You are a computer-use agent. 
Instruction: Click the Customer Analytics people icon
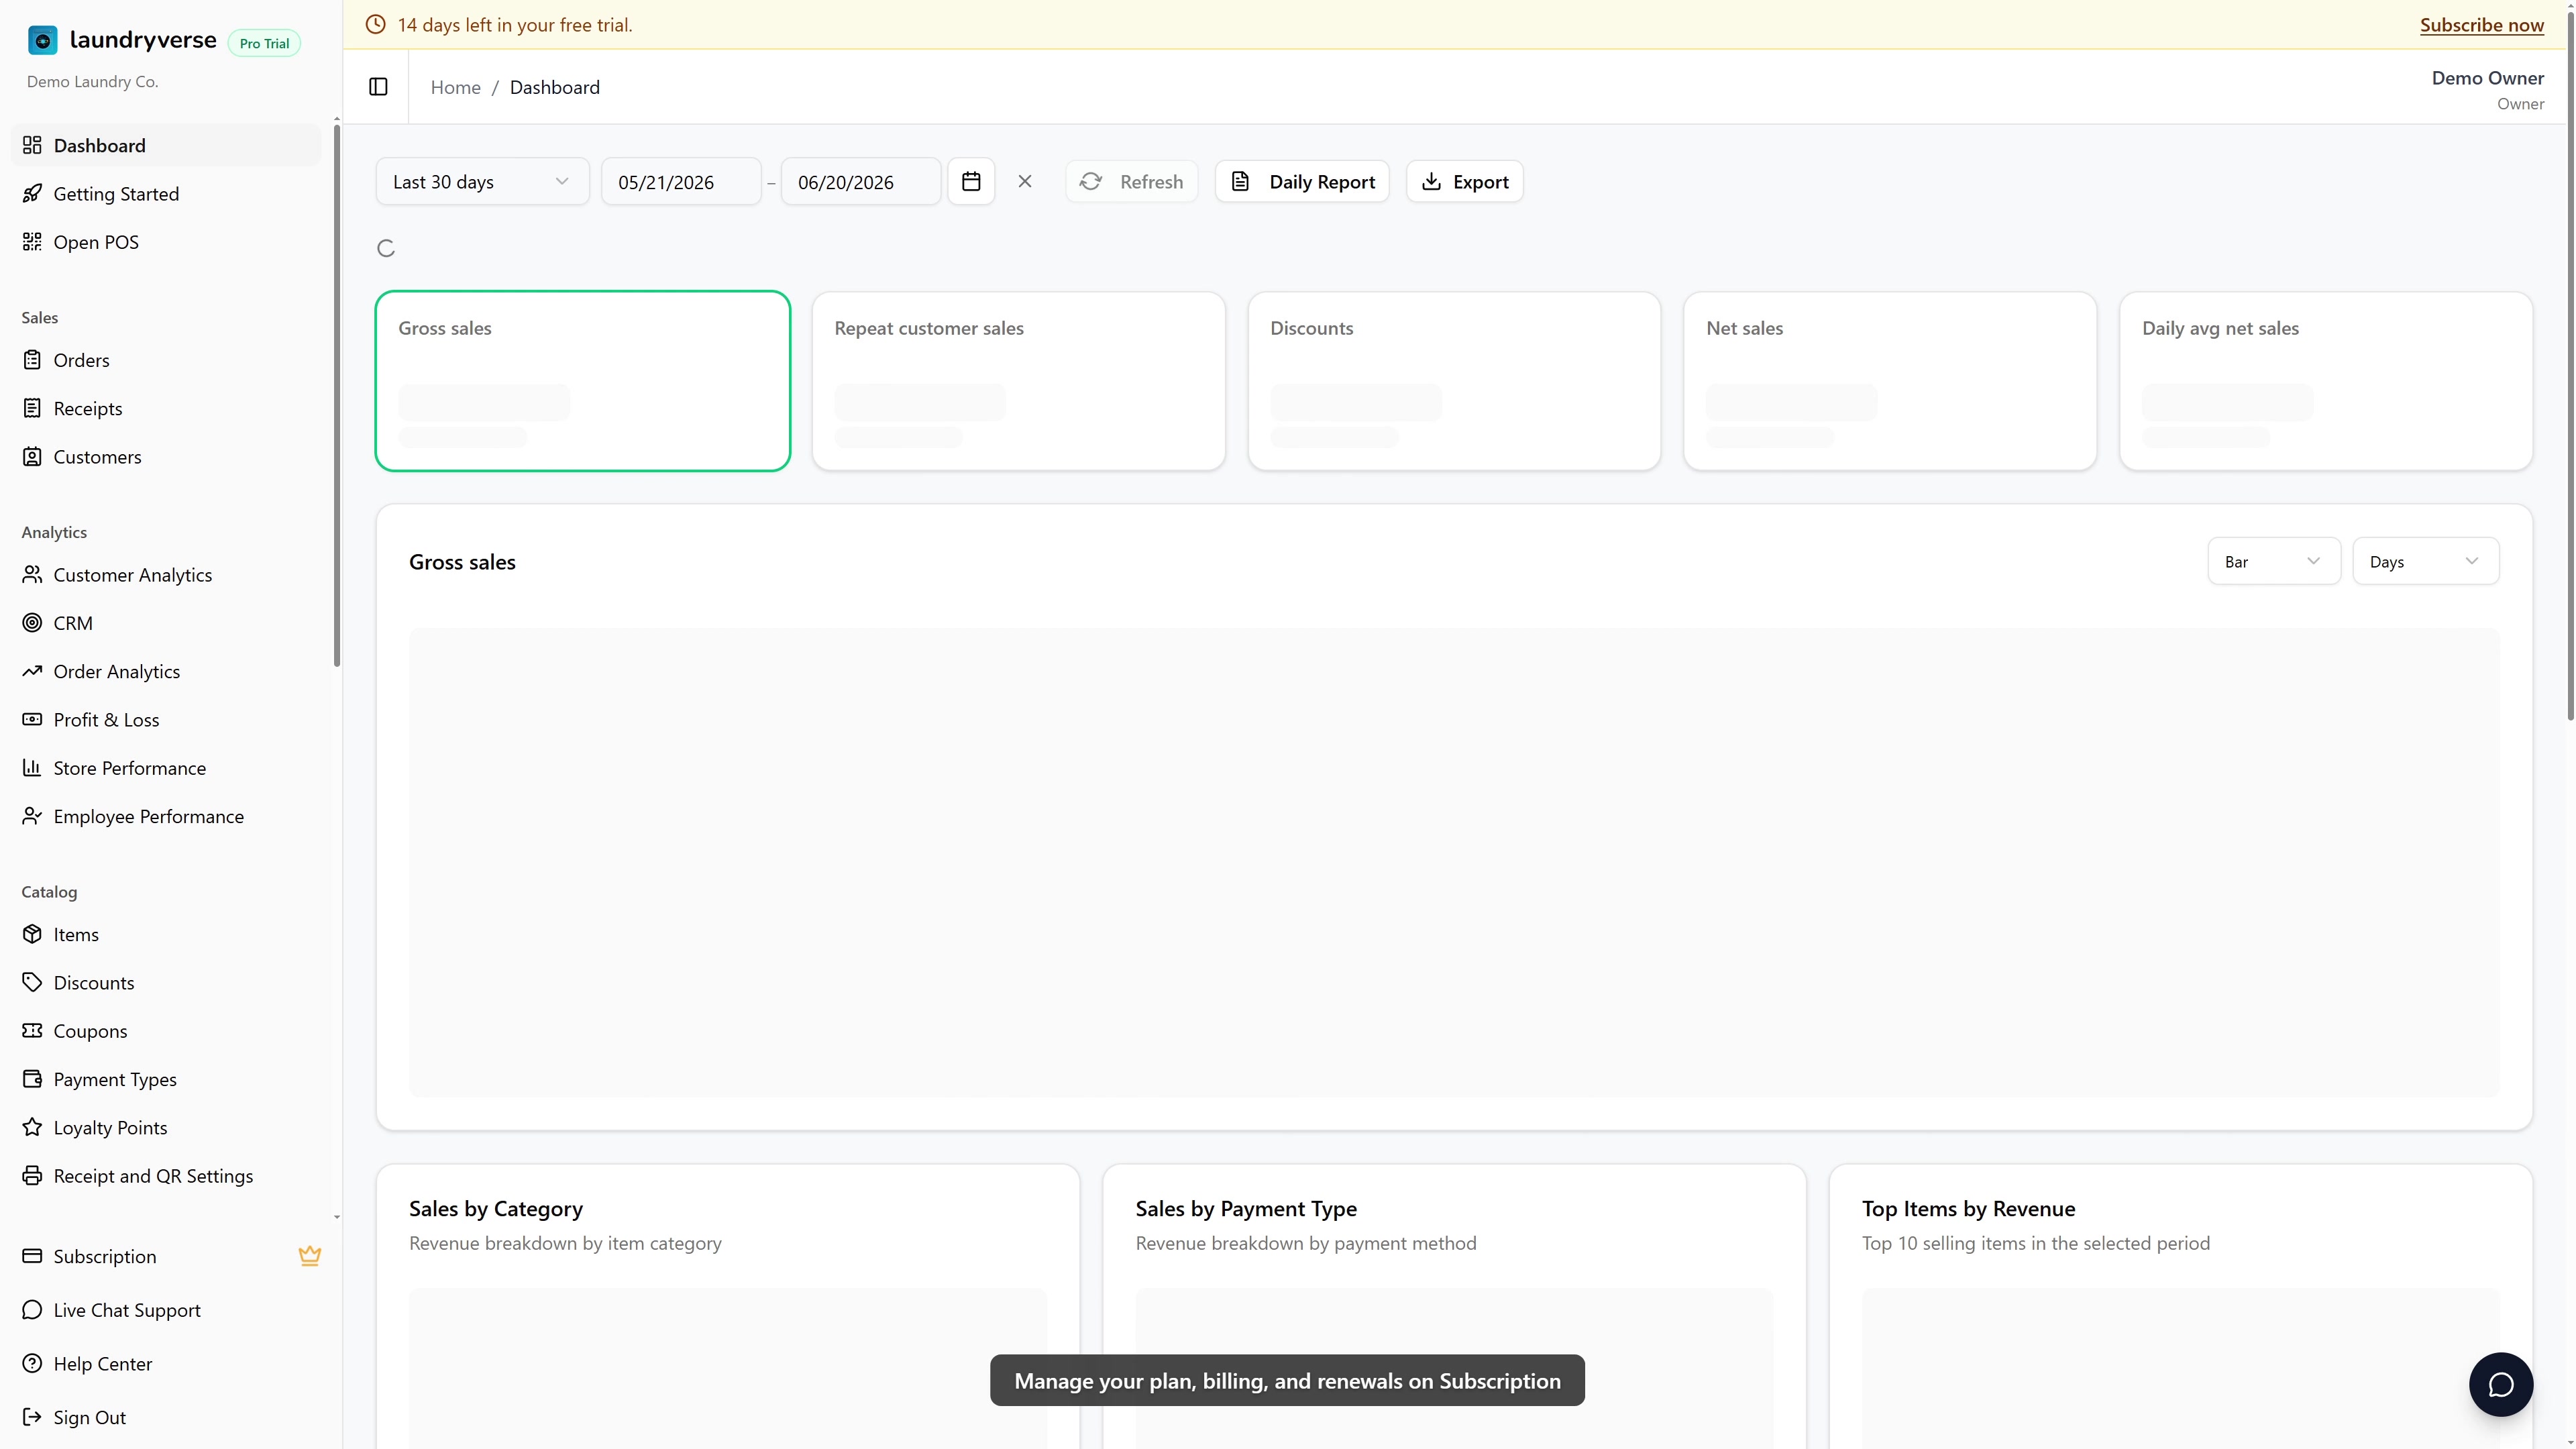point(32,574)
